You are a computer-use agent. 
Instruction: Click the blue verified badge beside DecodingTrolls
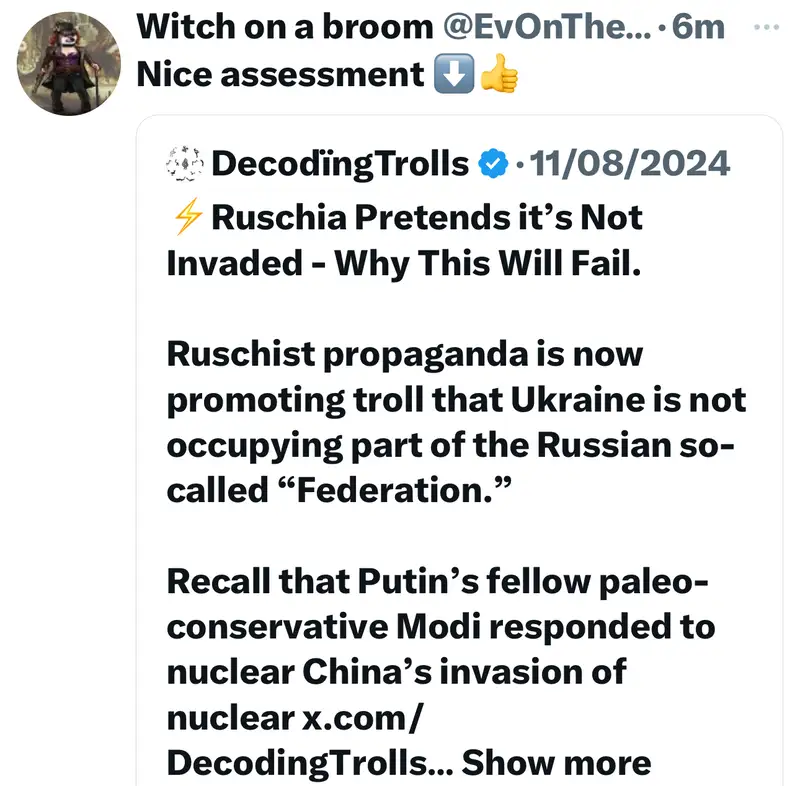494,162
